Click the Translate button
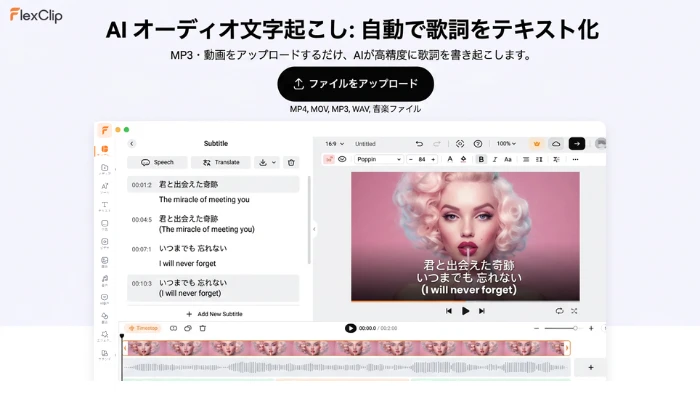Viewport: 700px width, 400px height. tap(221, 162)
